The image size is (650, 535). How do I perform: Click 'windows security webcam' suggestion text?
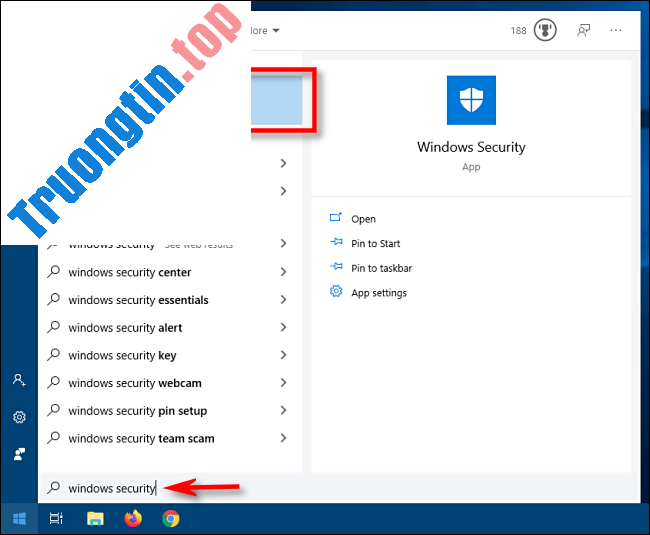click(x=135, y=383)
